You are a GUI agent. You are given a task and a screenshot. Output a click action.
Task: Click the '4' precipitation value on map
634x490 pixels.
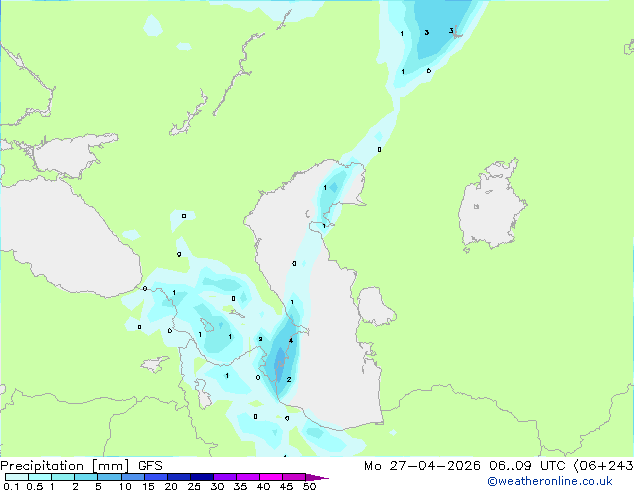(x=291, y=341)
